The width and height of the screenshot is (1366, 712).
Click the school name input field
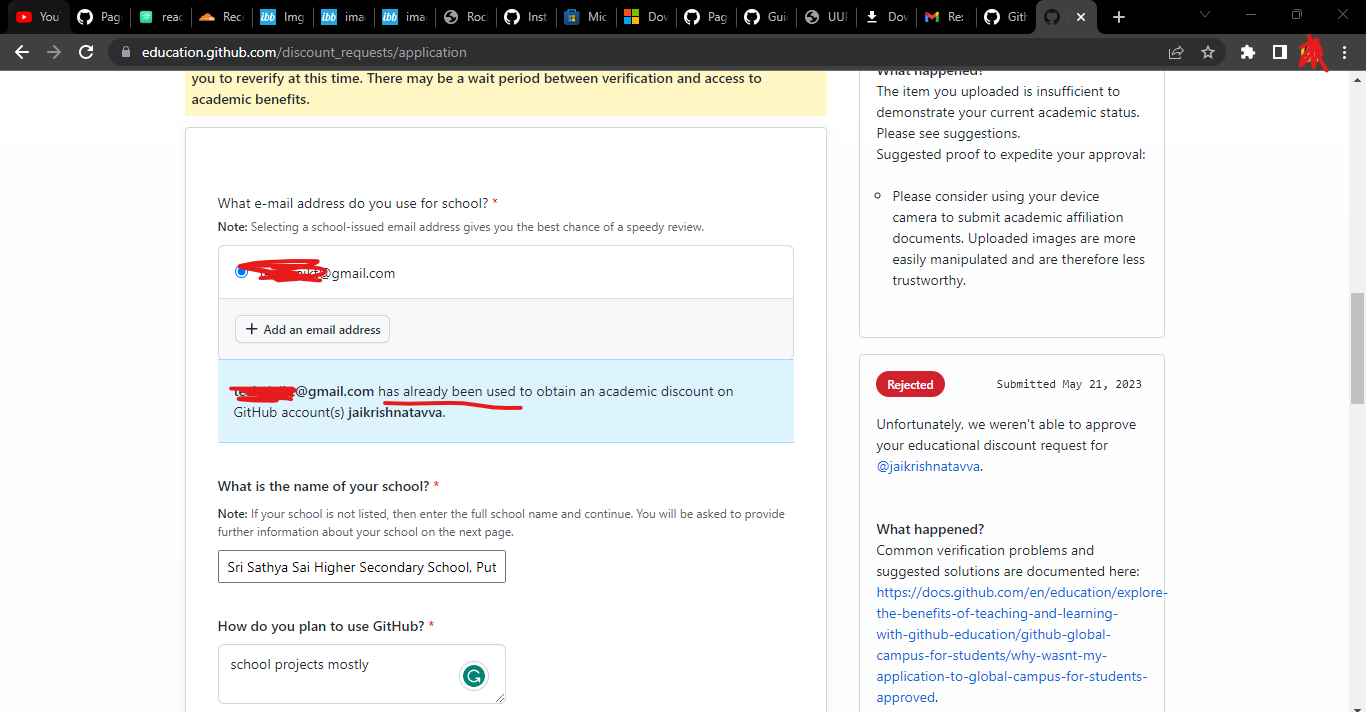click(x=361, y=566)
